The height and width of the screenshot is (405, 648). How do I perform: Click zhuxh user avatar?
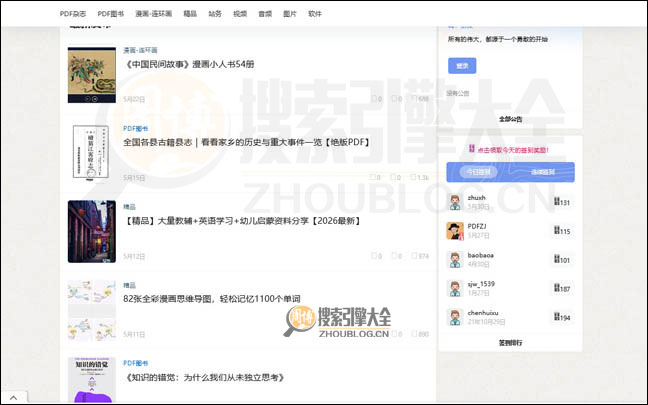pyautogui.click(x=455, y=202)
